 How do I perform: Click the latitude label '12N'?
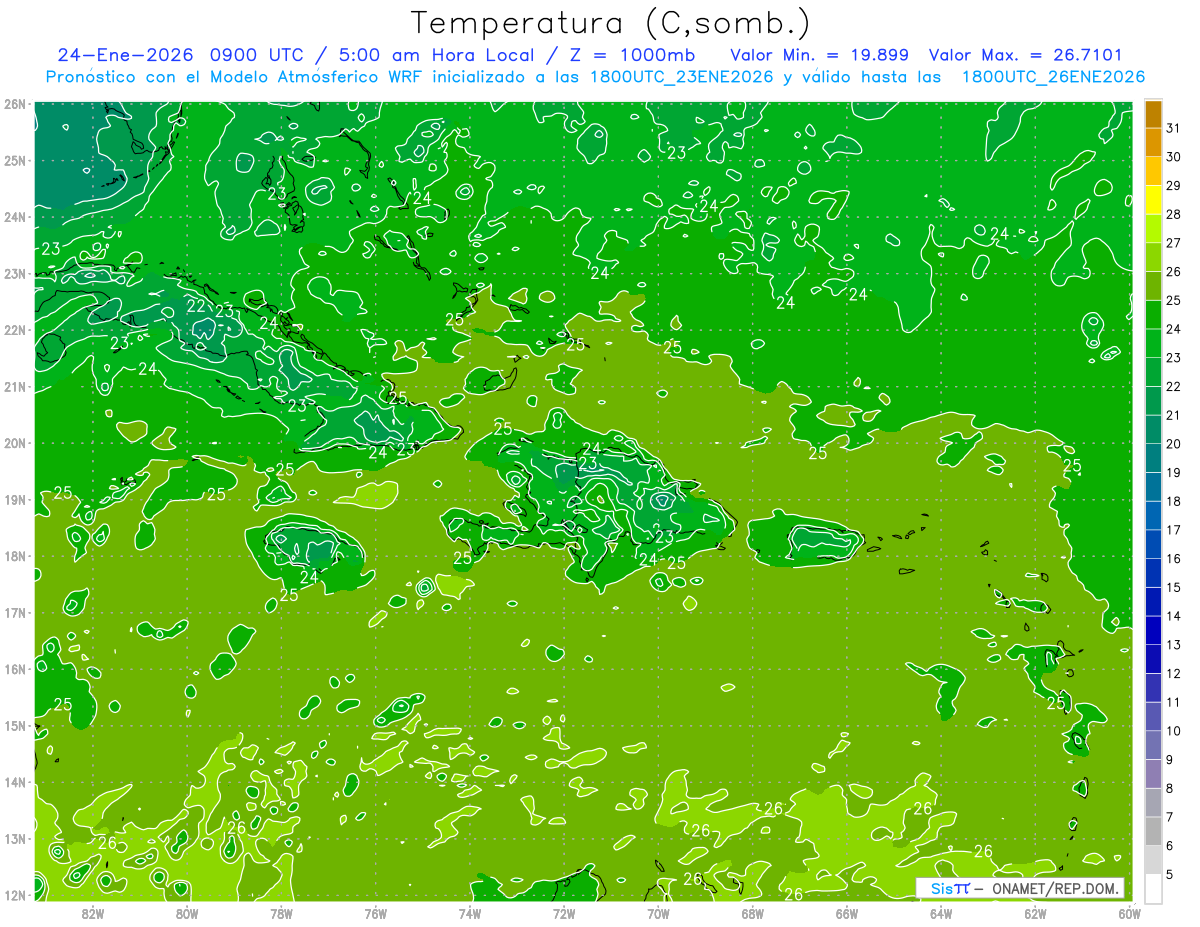tap(15, 895)
